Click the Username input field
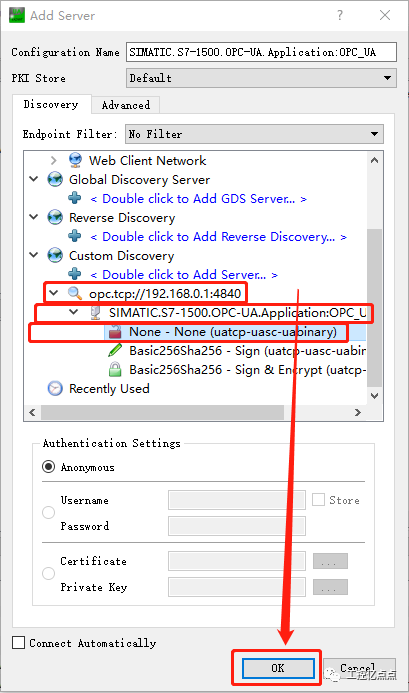Screen dimensions: 409x693 pyautogui.click(x=237, y=500)
